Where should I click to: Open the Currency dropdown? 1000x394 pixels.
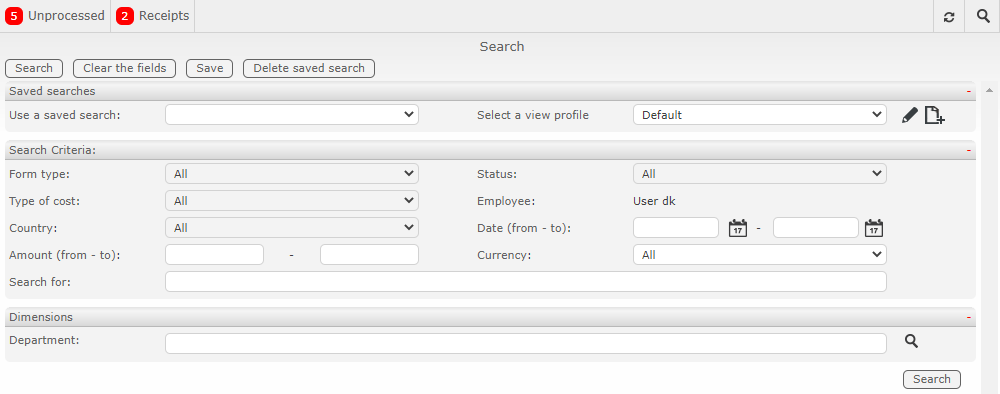point(760,254)
